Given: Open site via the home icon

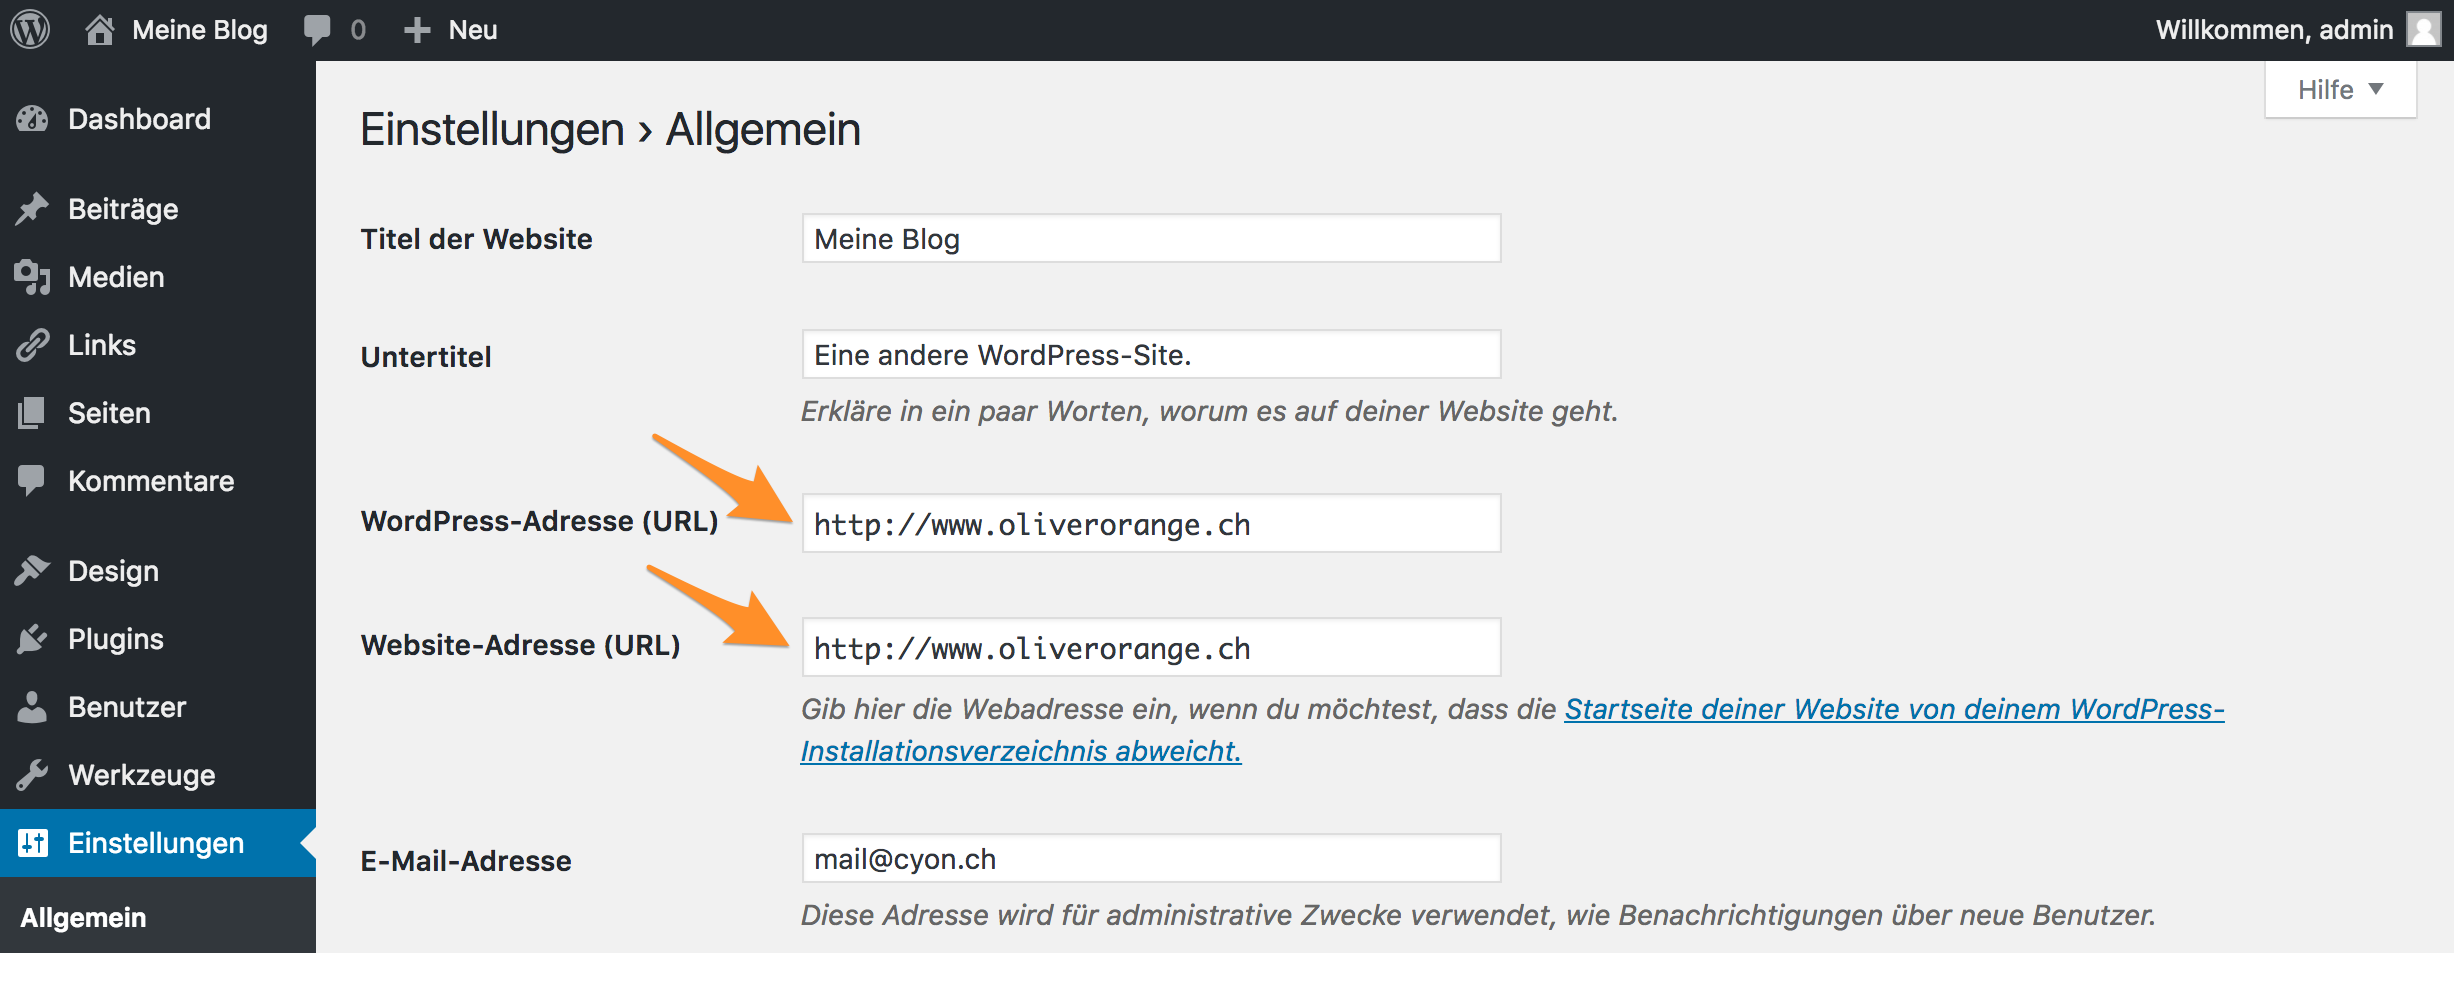Looking at the screenshot, I should tap(101, 29).
